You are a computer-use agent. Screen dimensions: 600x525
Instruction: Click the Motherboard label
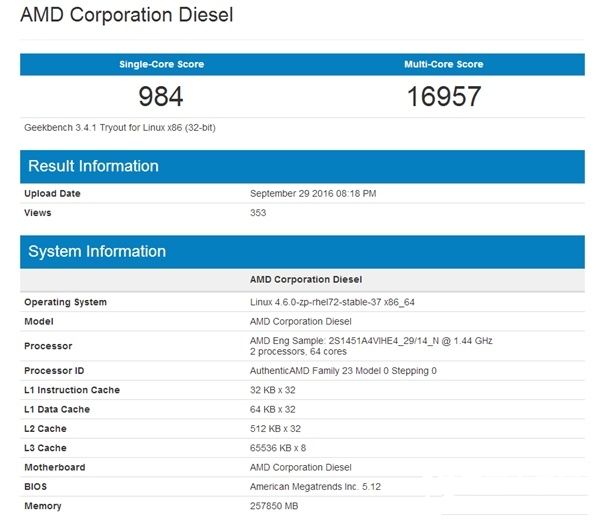click(55, 468)
